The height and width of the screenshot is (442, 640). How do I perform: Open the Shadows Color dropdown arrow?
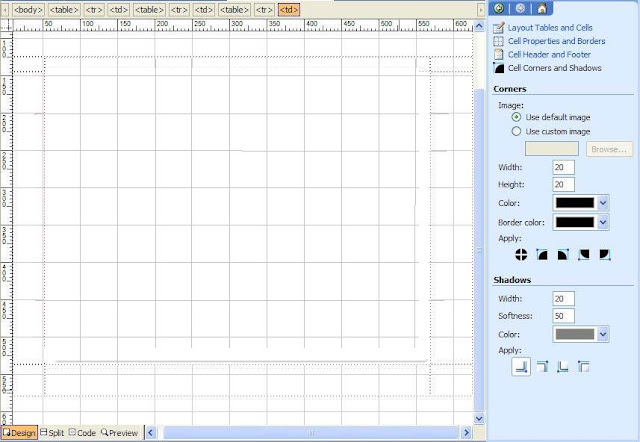[x=603, y=334]
